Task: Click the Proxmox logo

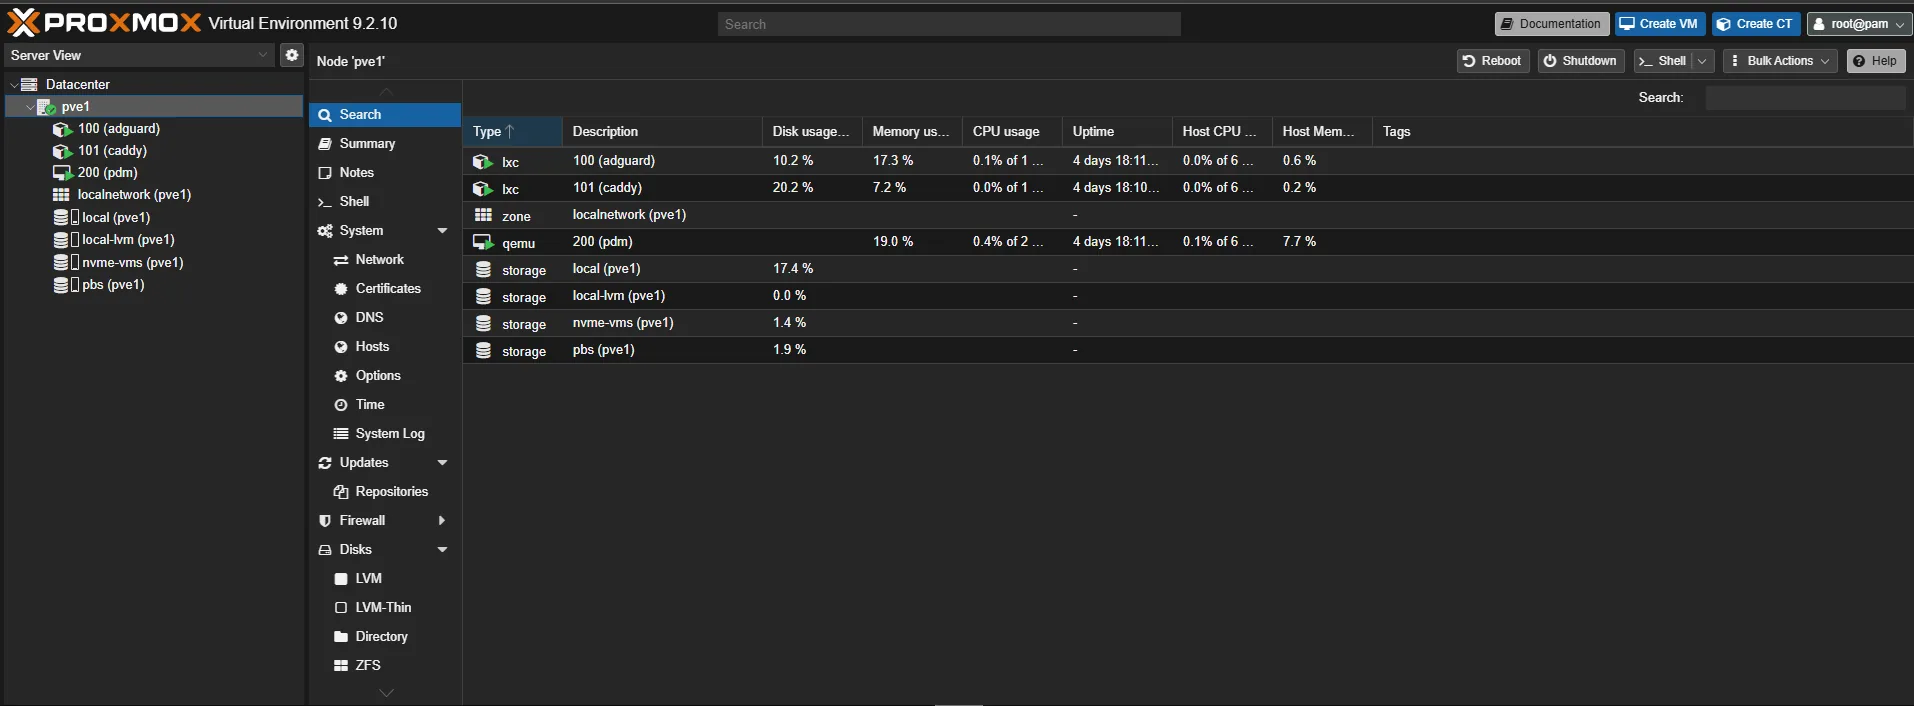Action: pos(104,22)
